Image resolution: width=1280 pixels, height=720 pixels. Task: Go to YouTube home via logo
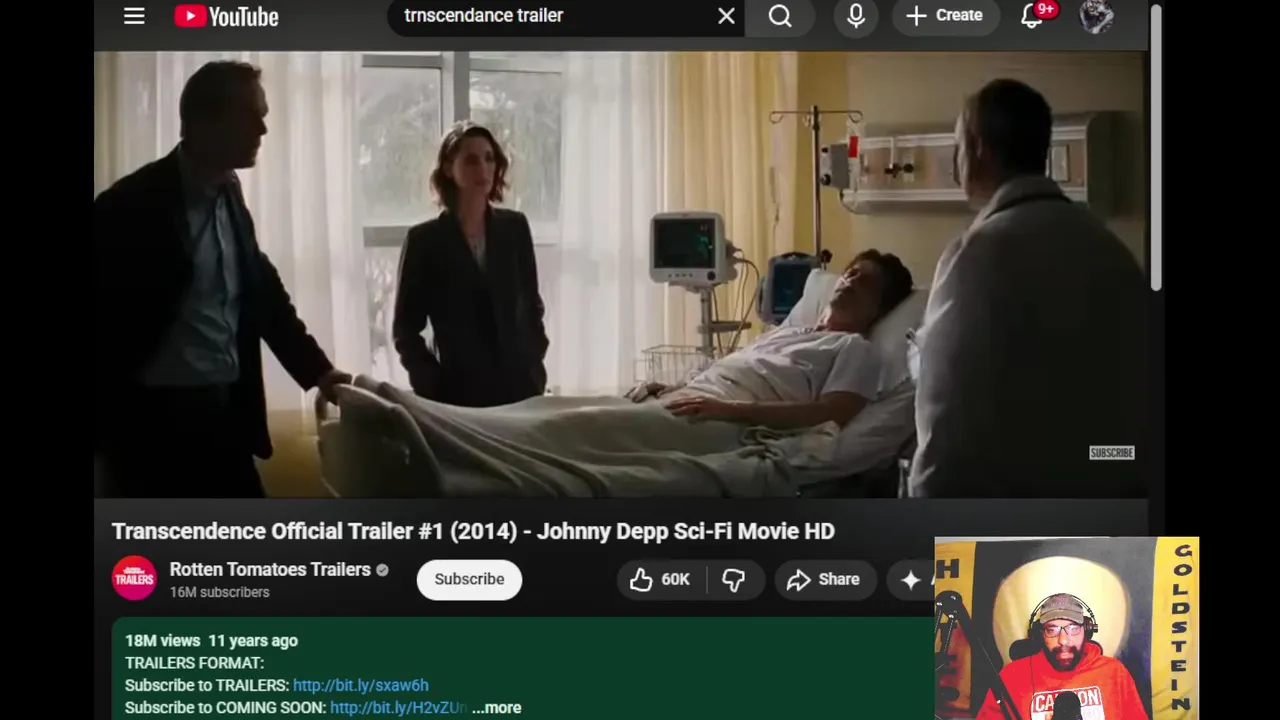[227, 16]
